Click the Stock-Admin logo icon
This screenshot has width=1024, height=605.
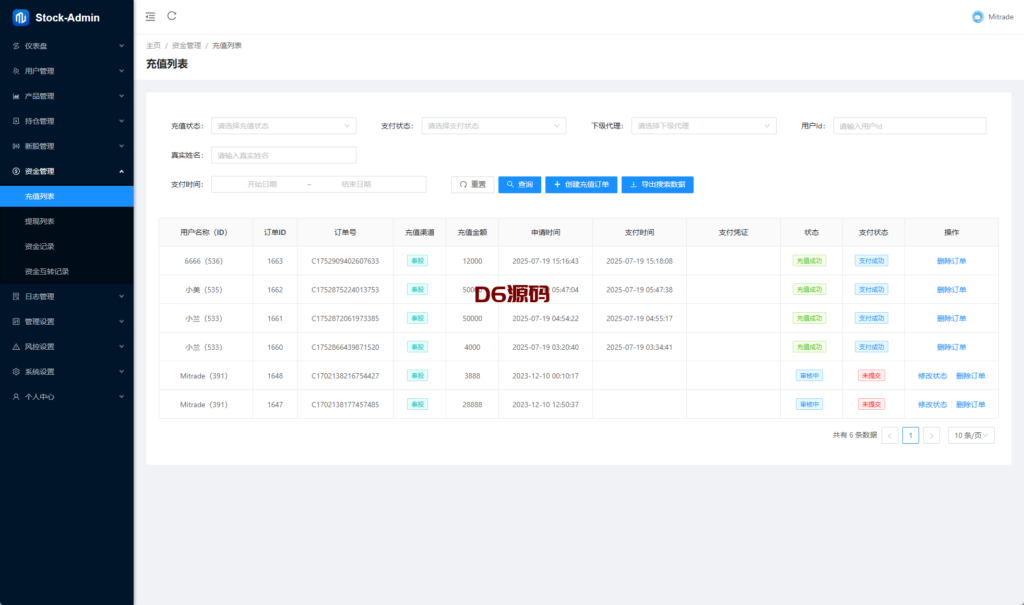click(20, 17)
